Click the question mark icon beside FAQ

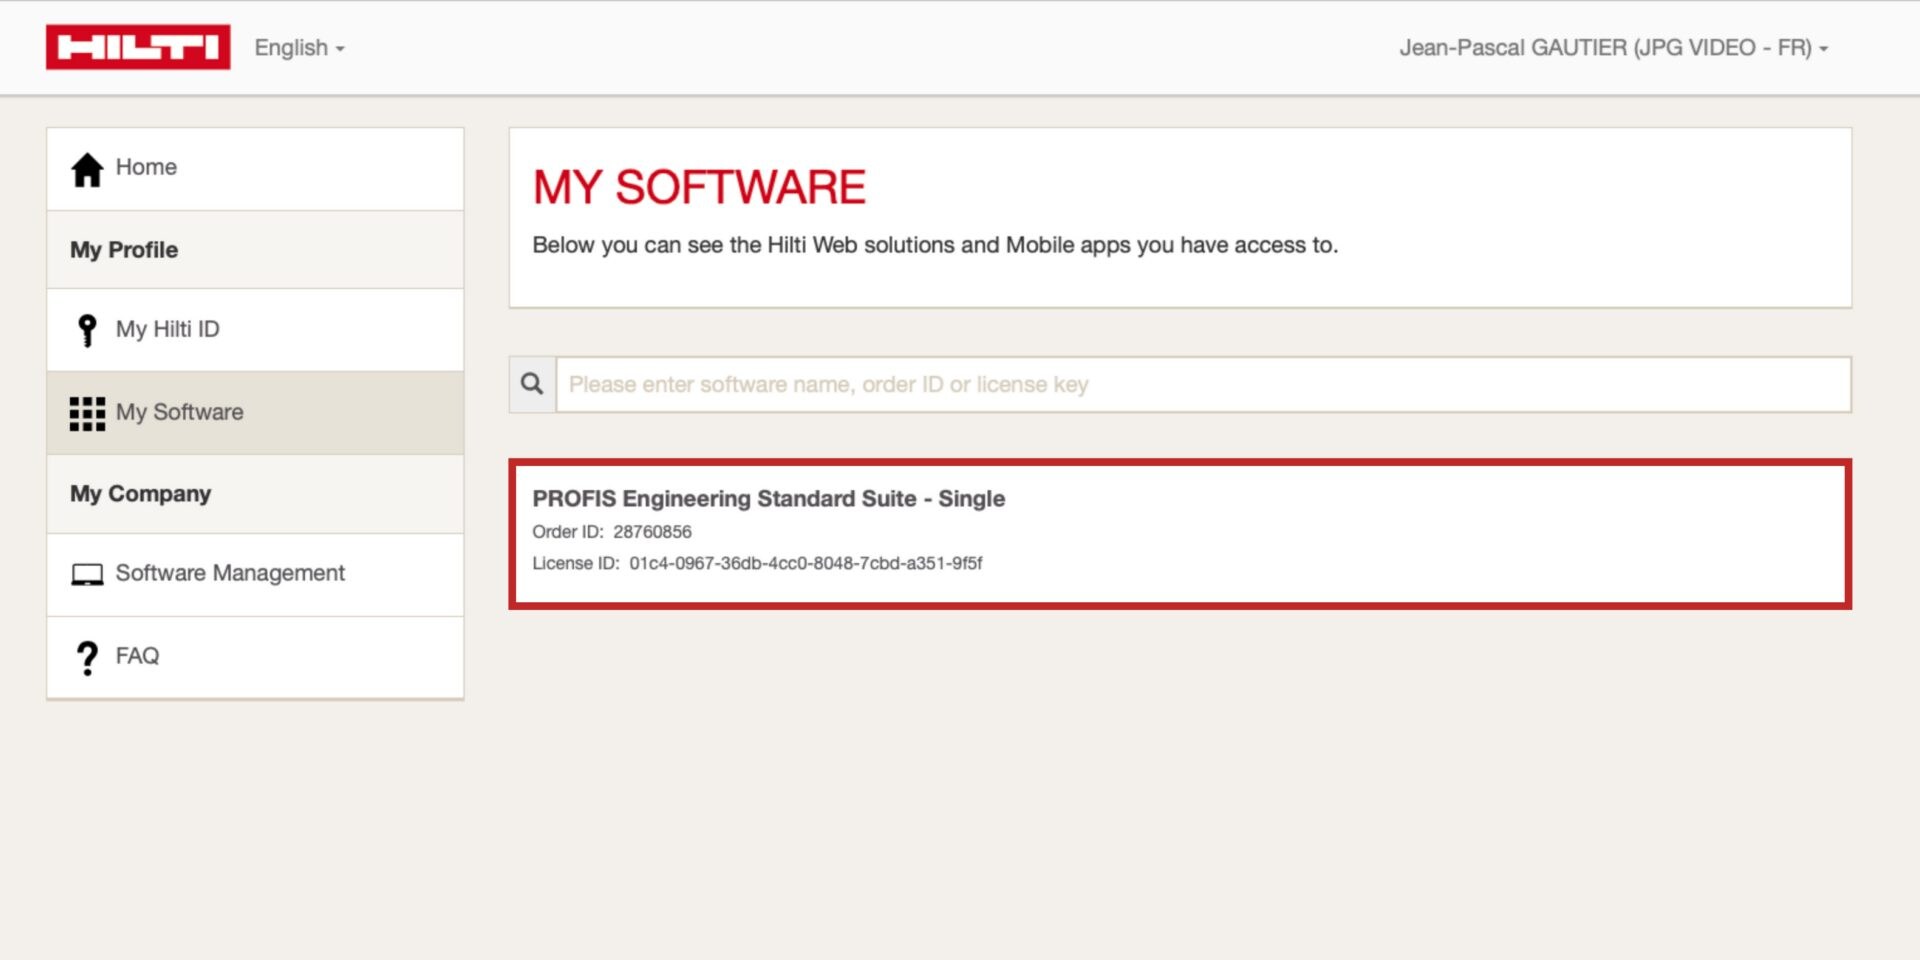coord(87,656)
